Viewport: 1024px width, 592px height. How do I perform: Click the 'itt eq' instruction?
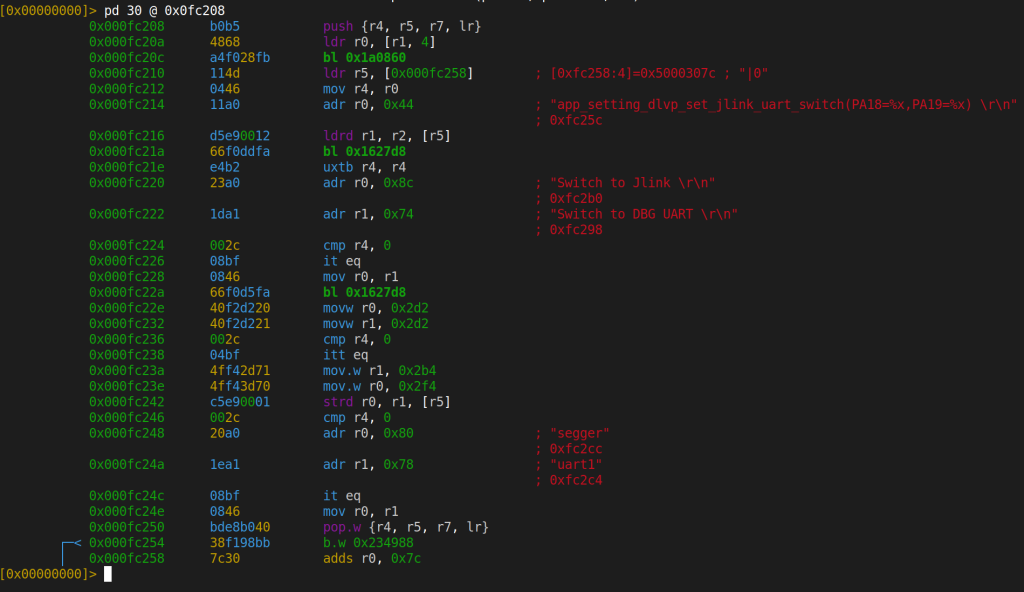[345, 354]
